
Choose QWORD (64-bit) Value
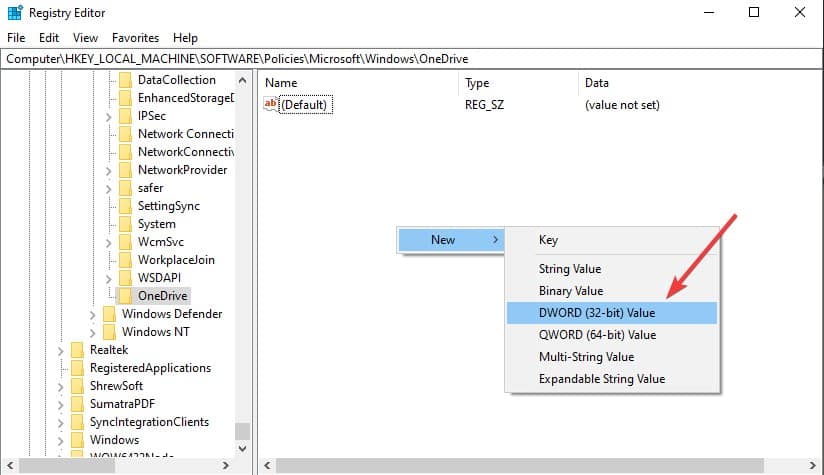pyautogui.click(x=612, y=335)
